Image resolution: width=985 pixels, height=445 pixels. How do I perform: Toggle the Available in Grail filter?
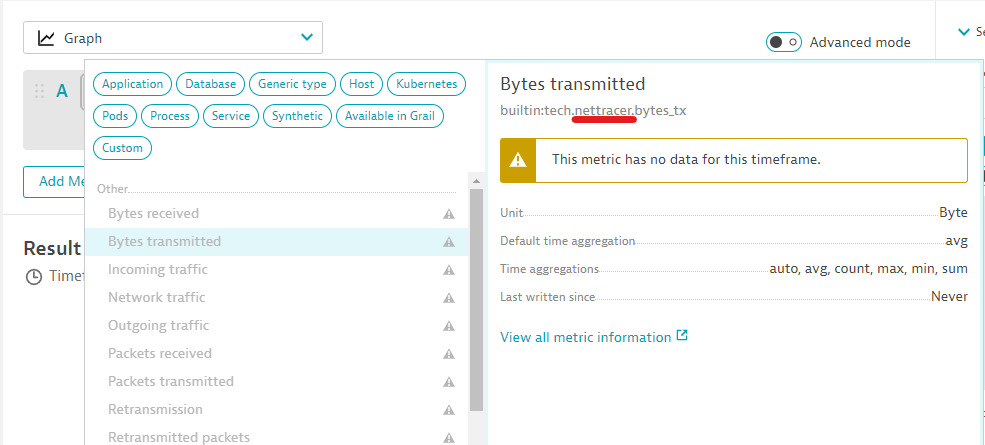389,116
